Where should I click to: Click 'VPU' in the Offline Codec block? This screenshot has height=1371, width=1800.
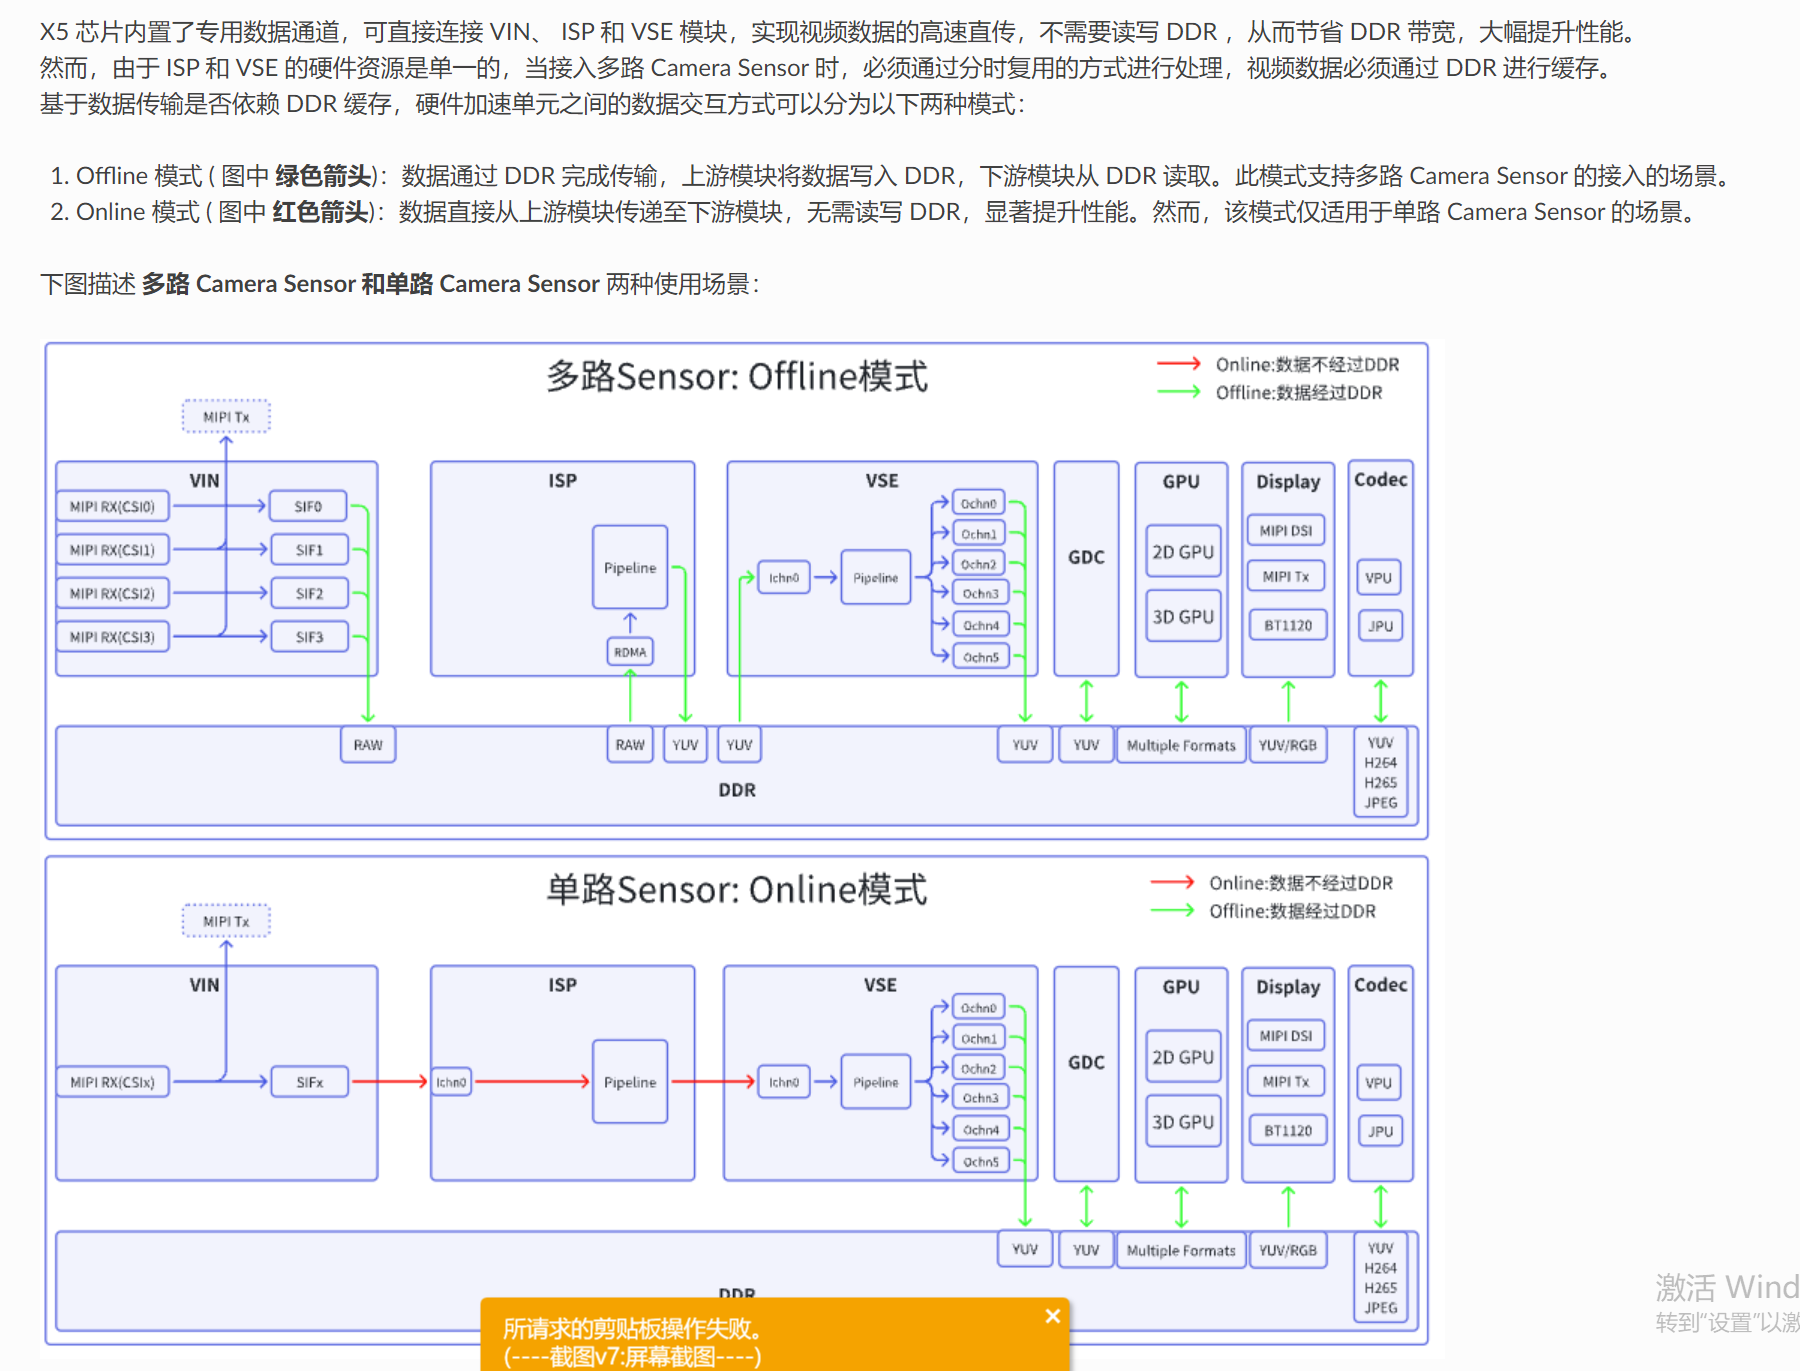coord(1379,578)
